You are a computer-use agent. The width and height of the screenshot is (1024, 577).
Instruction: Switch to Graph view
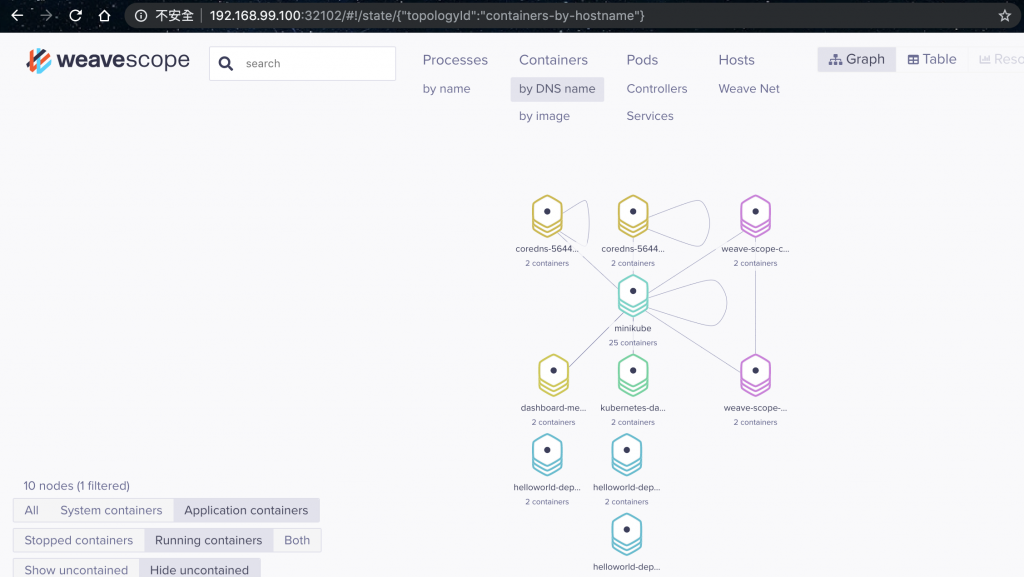[x=857, y=59]
